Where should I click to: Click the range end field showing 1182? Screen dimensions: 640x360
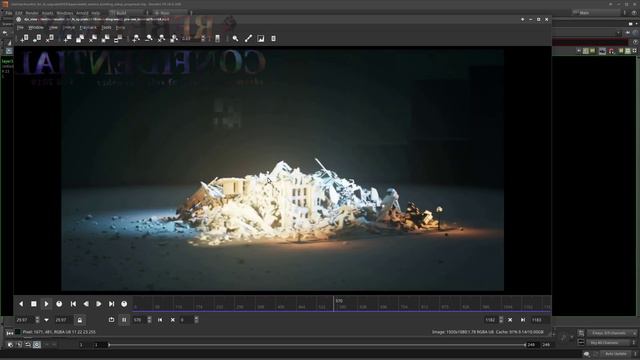(491, 320)
